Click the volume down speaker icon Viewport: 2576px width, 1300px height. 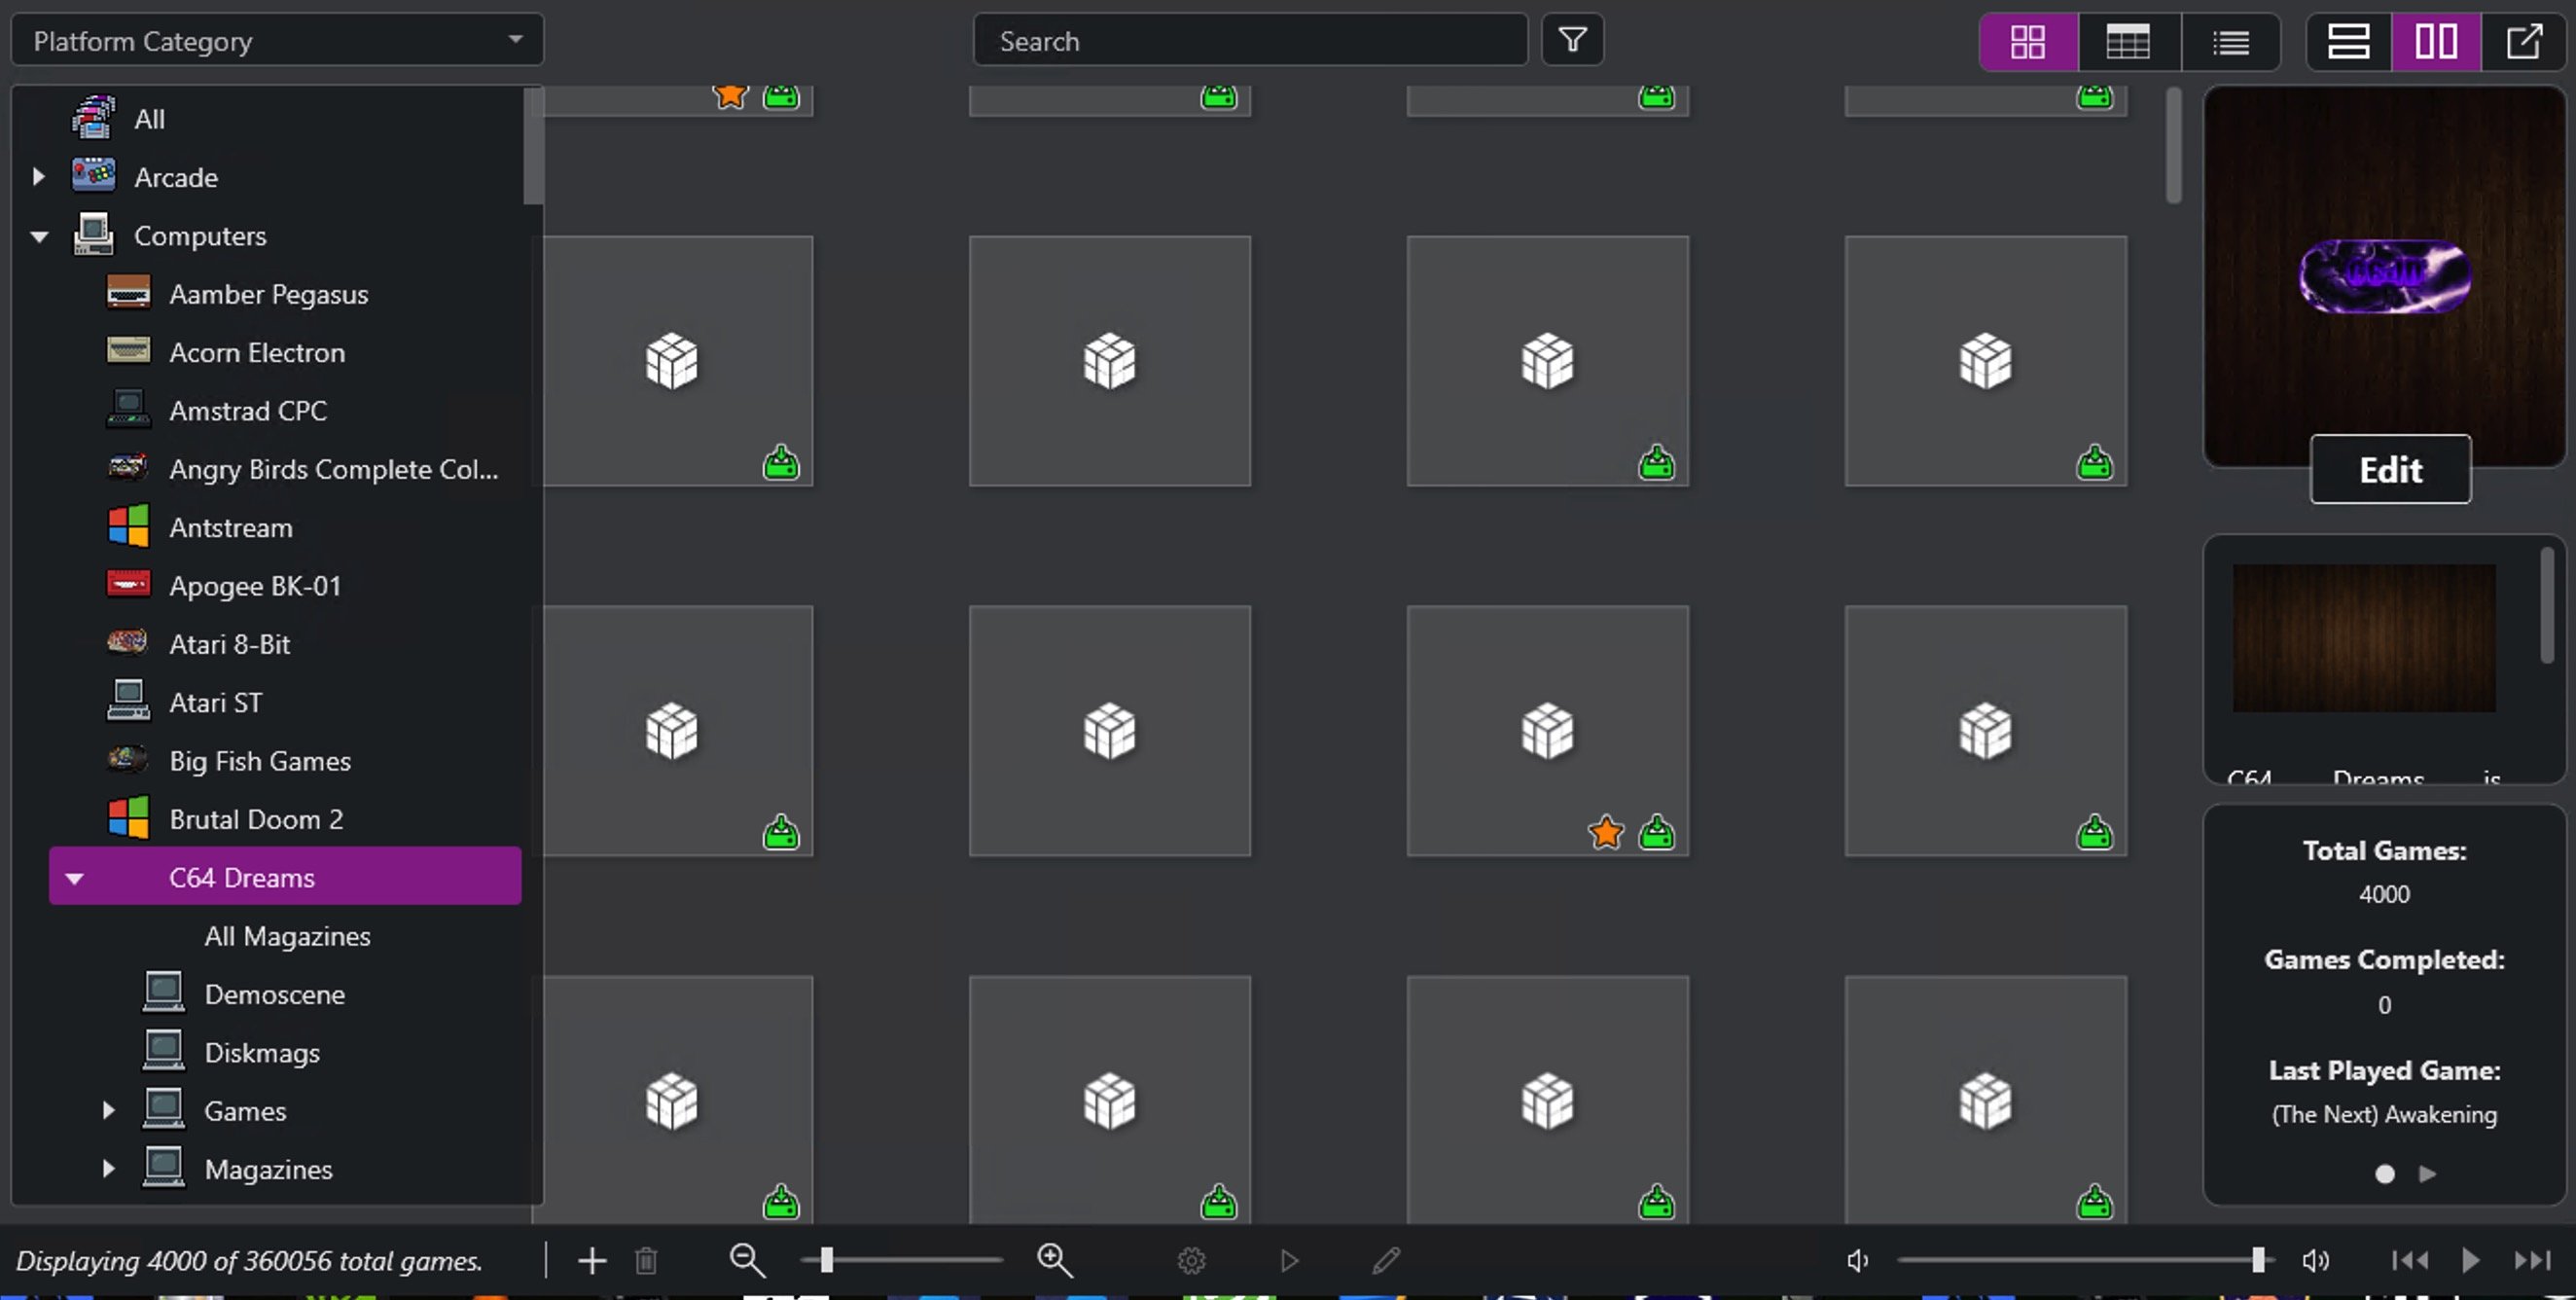coord(1857,1261)
